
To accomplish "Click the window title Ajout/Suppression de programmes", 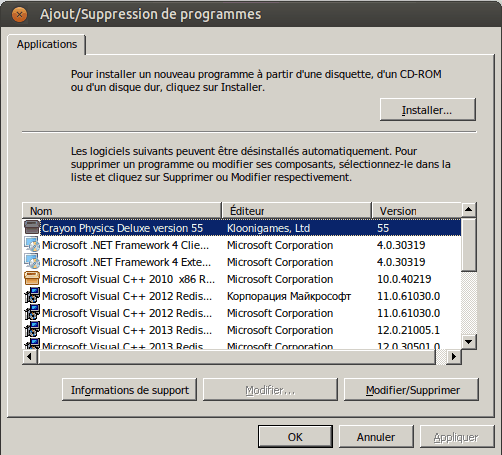I will click(150, 15).
